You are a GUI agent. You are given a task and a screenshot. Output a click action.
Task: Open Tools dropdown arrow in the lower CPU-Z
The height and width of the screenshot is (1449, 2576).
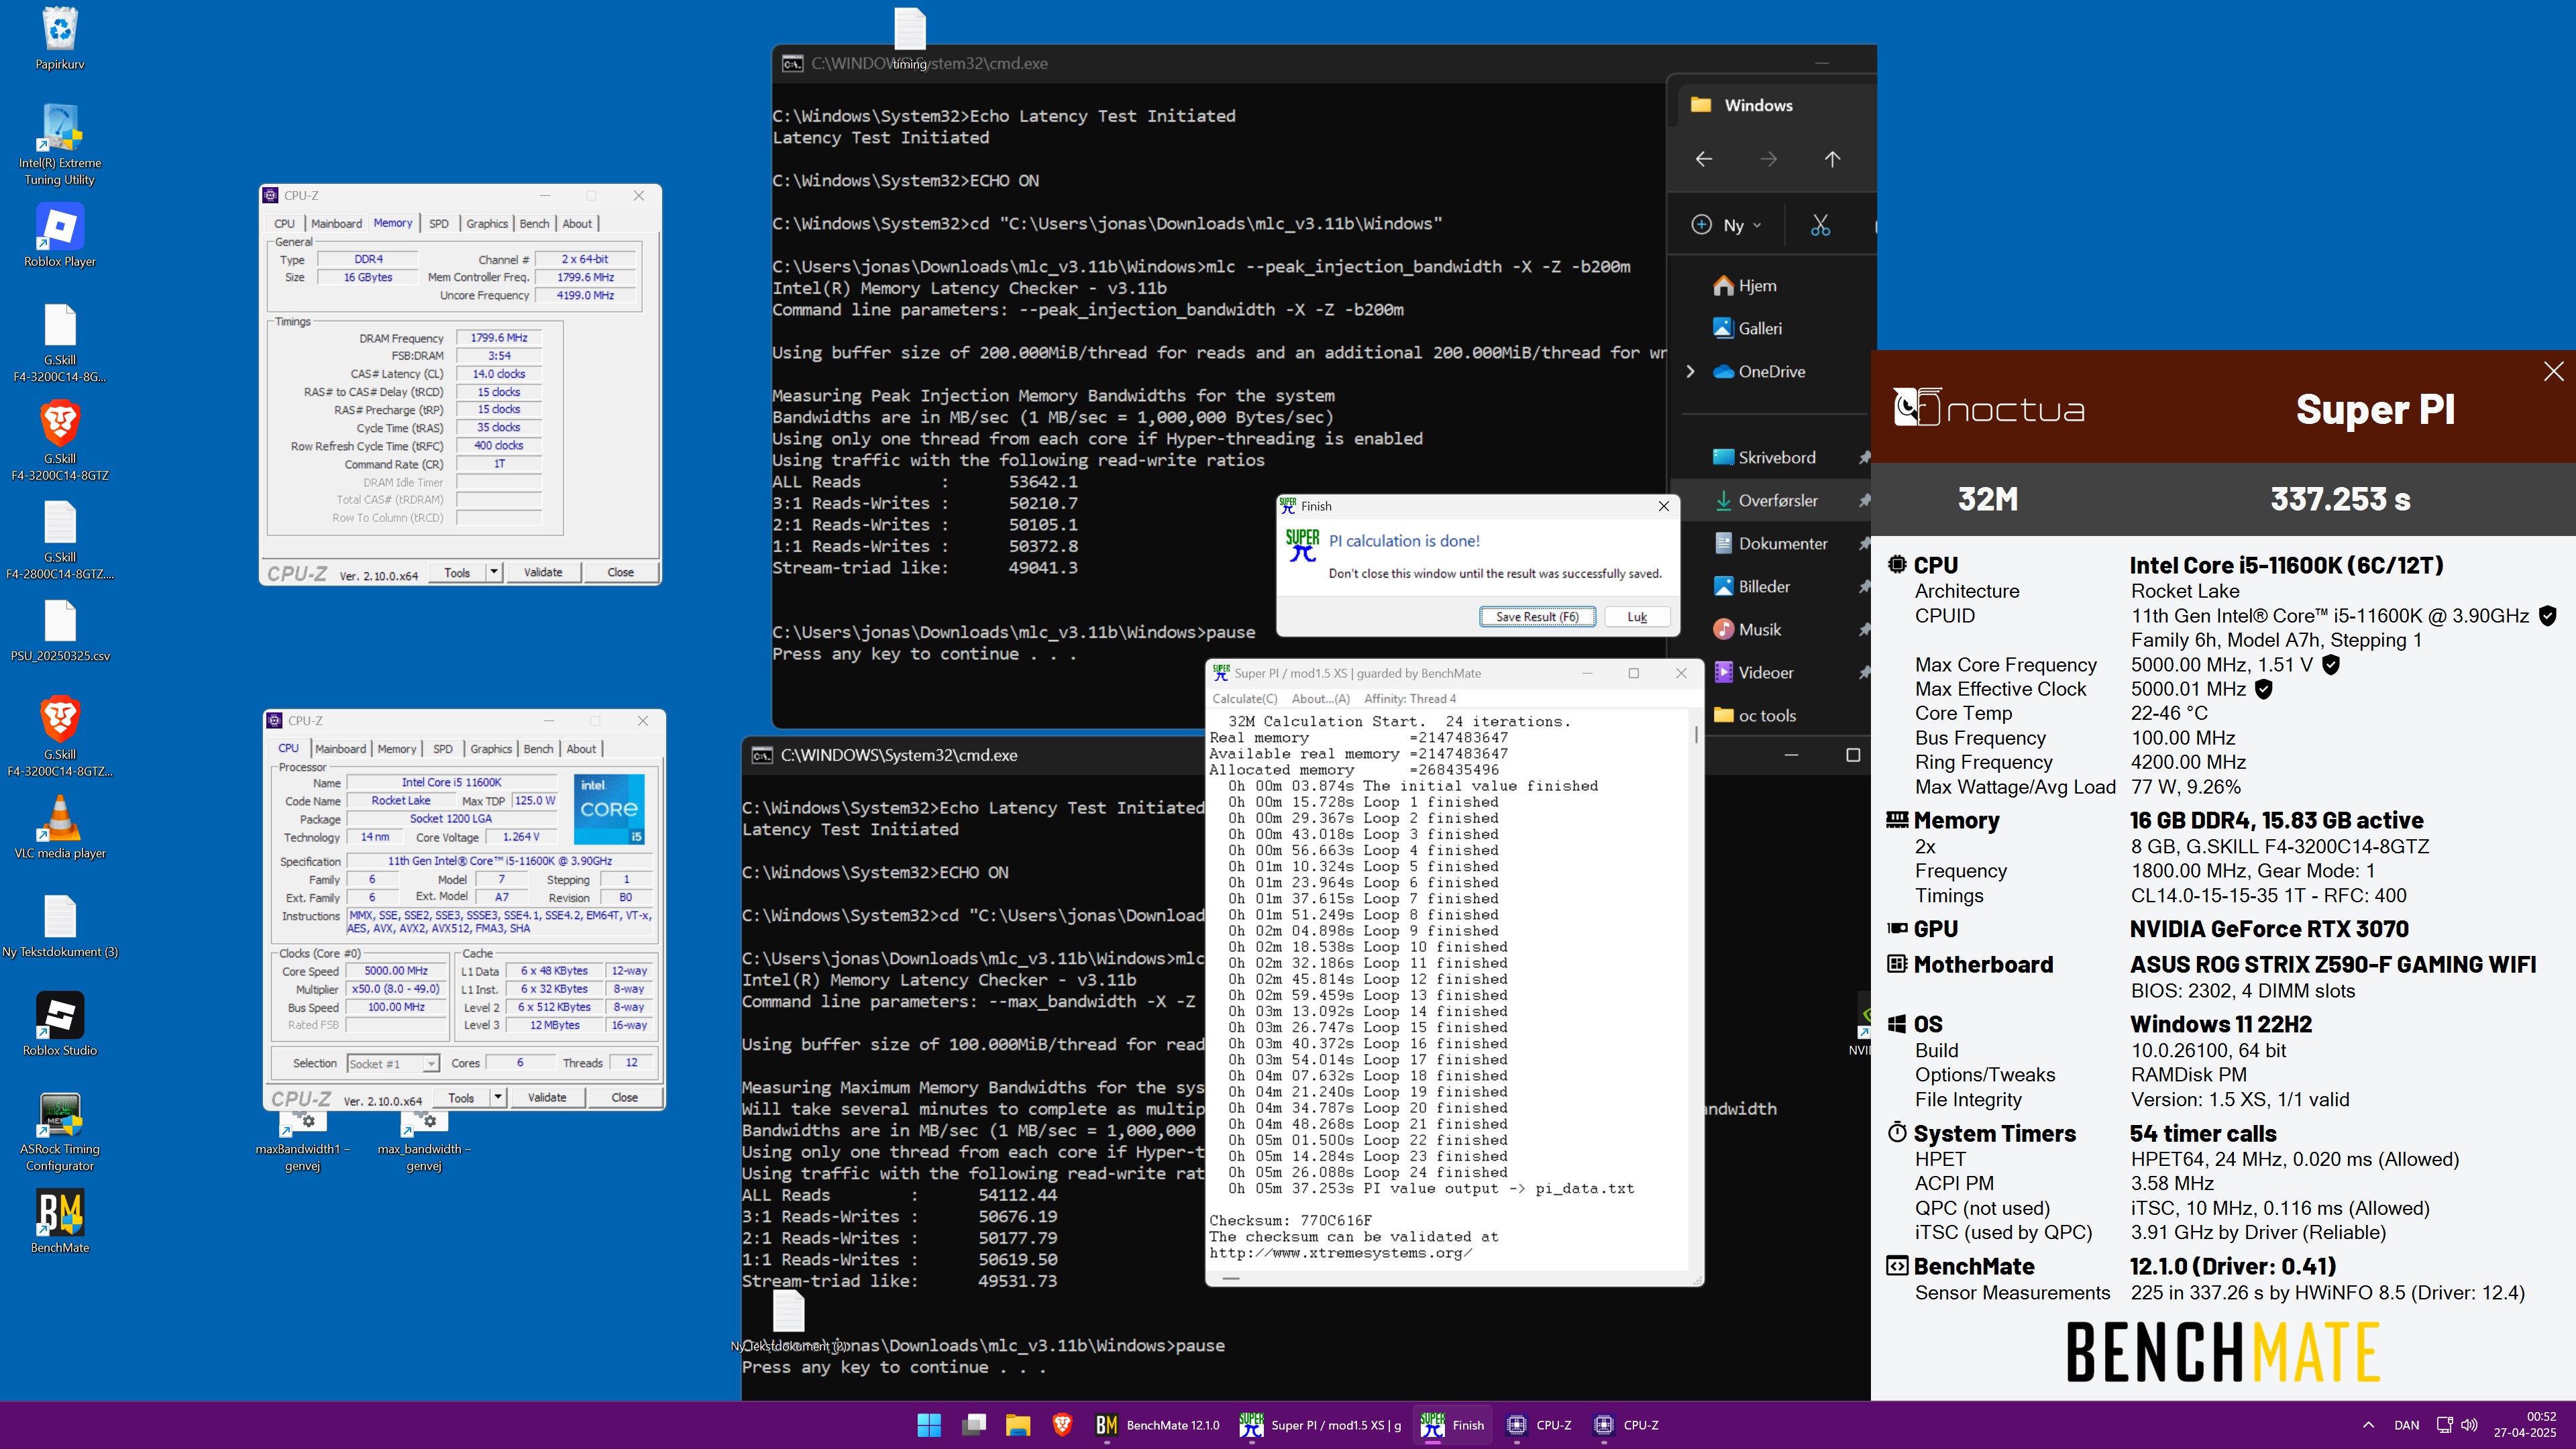click(497, 1097)
